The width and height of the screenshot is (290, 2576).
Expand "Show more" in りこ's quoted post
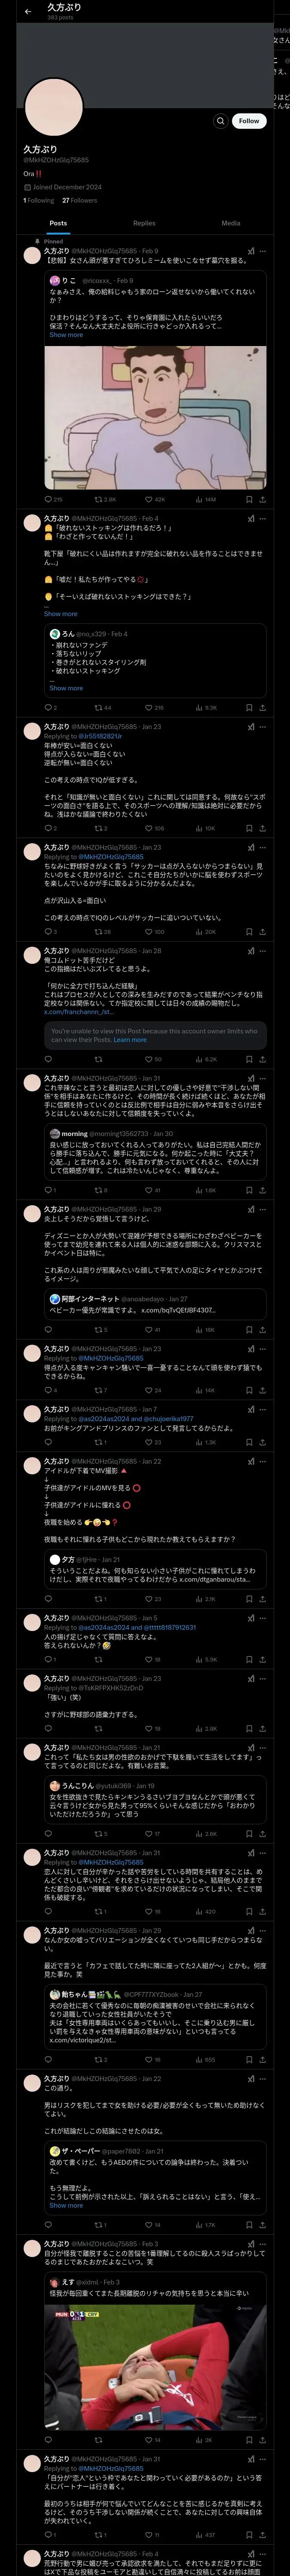pos(66,335)
